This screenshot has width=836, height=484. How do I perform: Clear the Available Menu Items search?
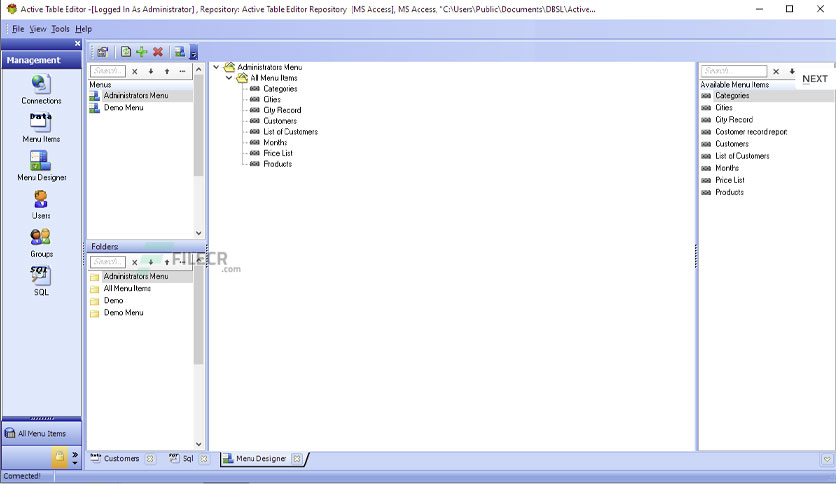[x=776, y=71]
